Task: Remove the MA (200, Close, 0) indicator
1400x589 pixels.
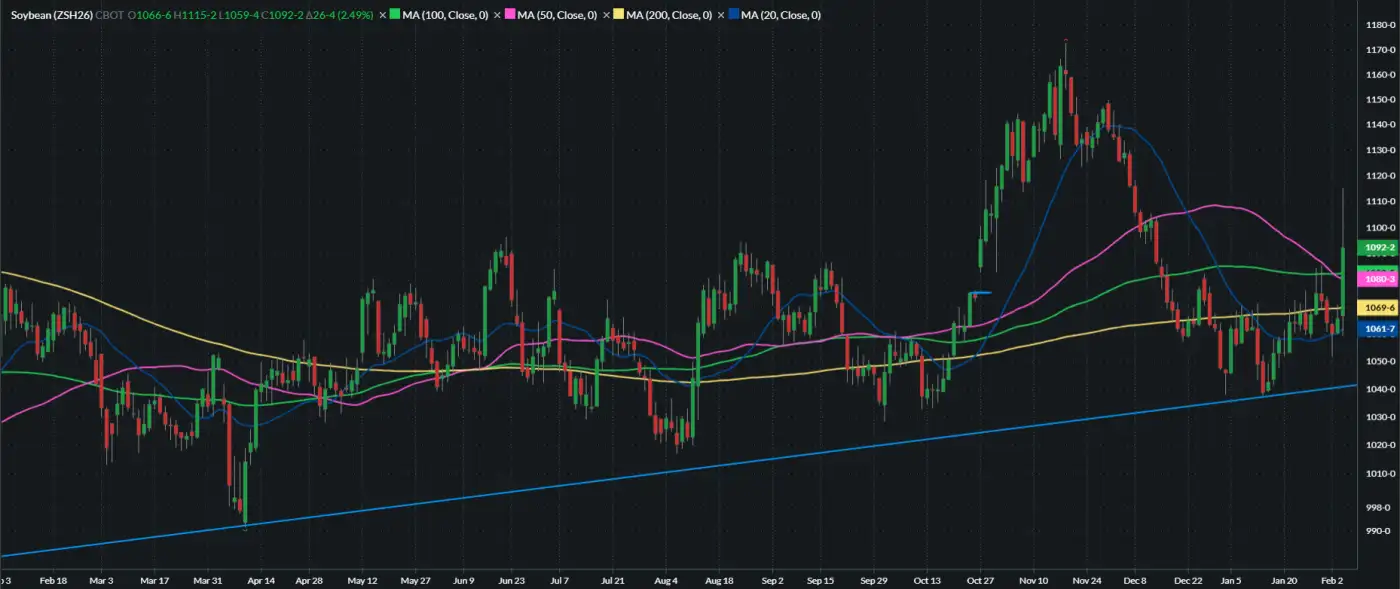Action: (606, 16)
